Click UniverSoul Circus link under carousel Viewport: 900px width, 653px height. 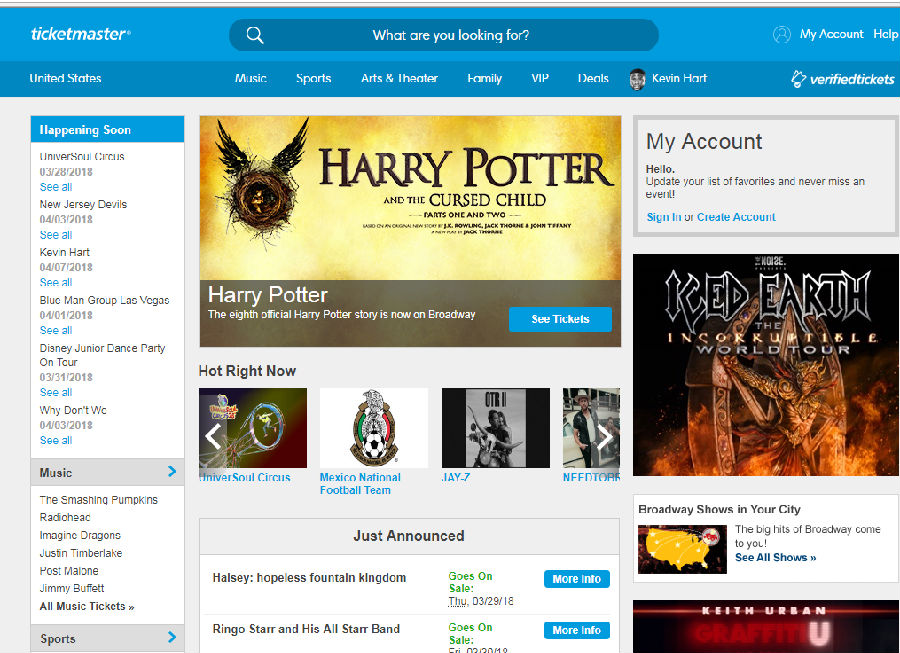(245, 477)
